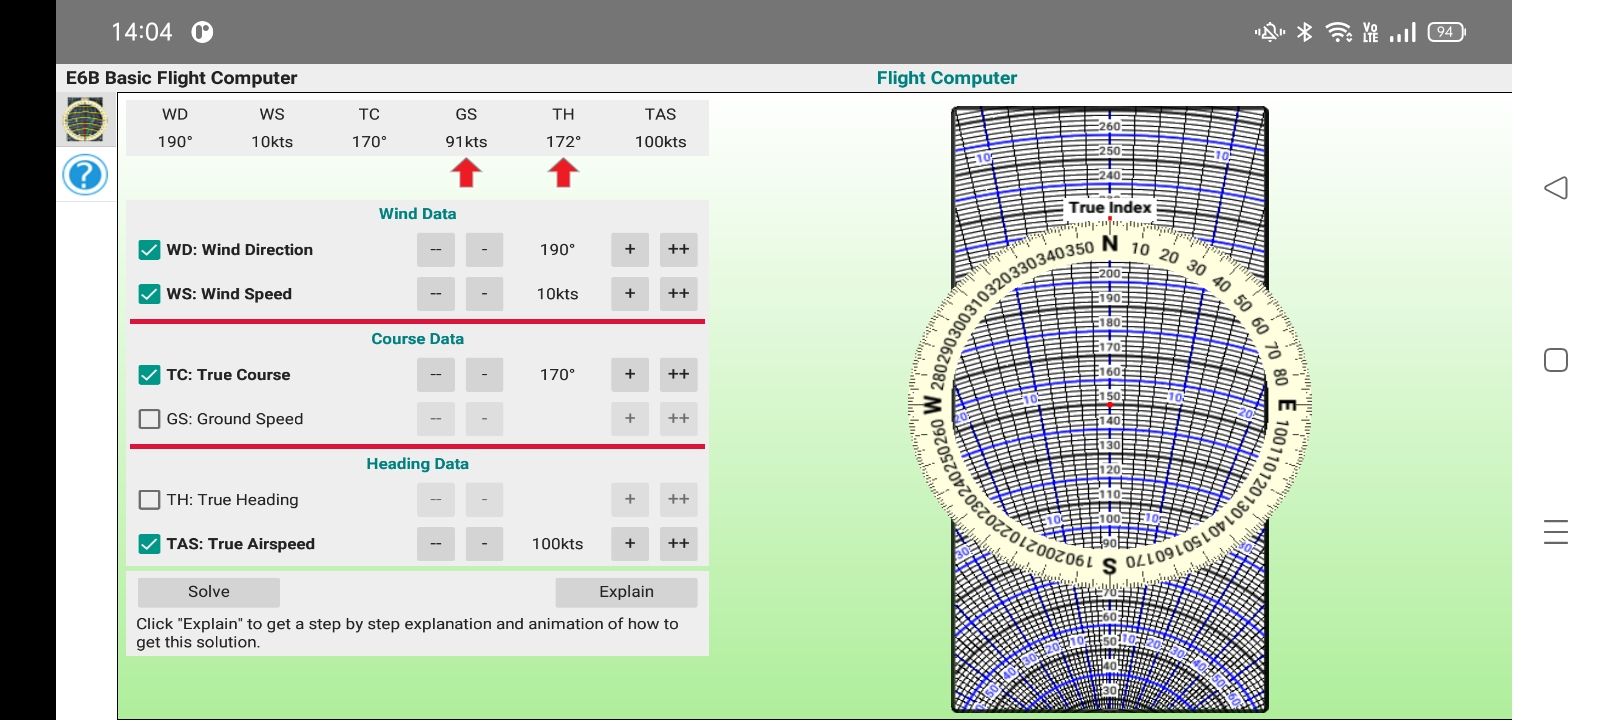Increase Wind Speed by one (+)
This screenshot has height=720, width=1600.
(x=630, y=294)
